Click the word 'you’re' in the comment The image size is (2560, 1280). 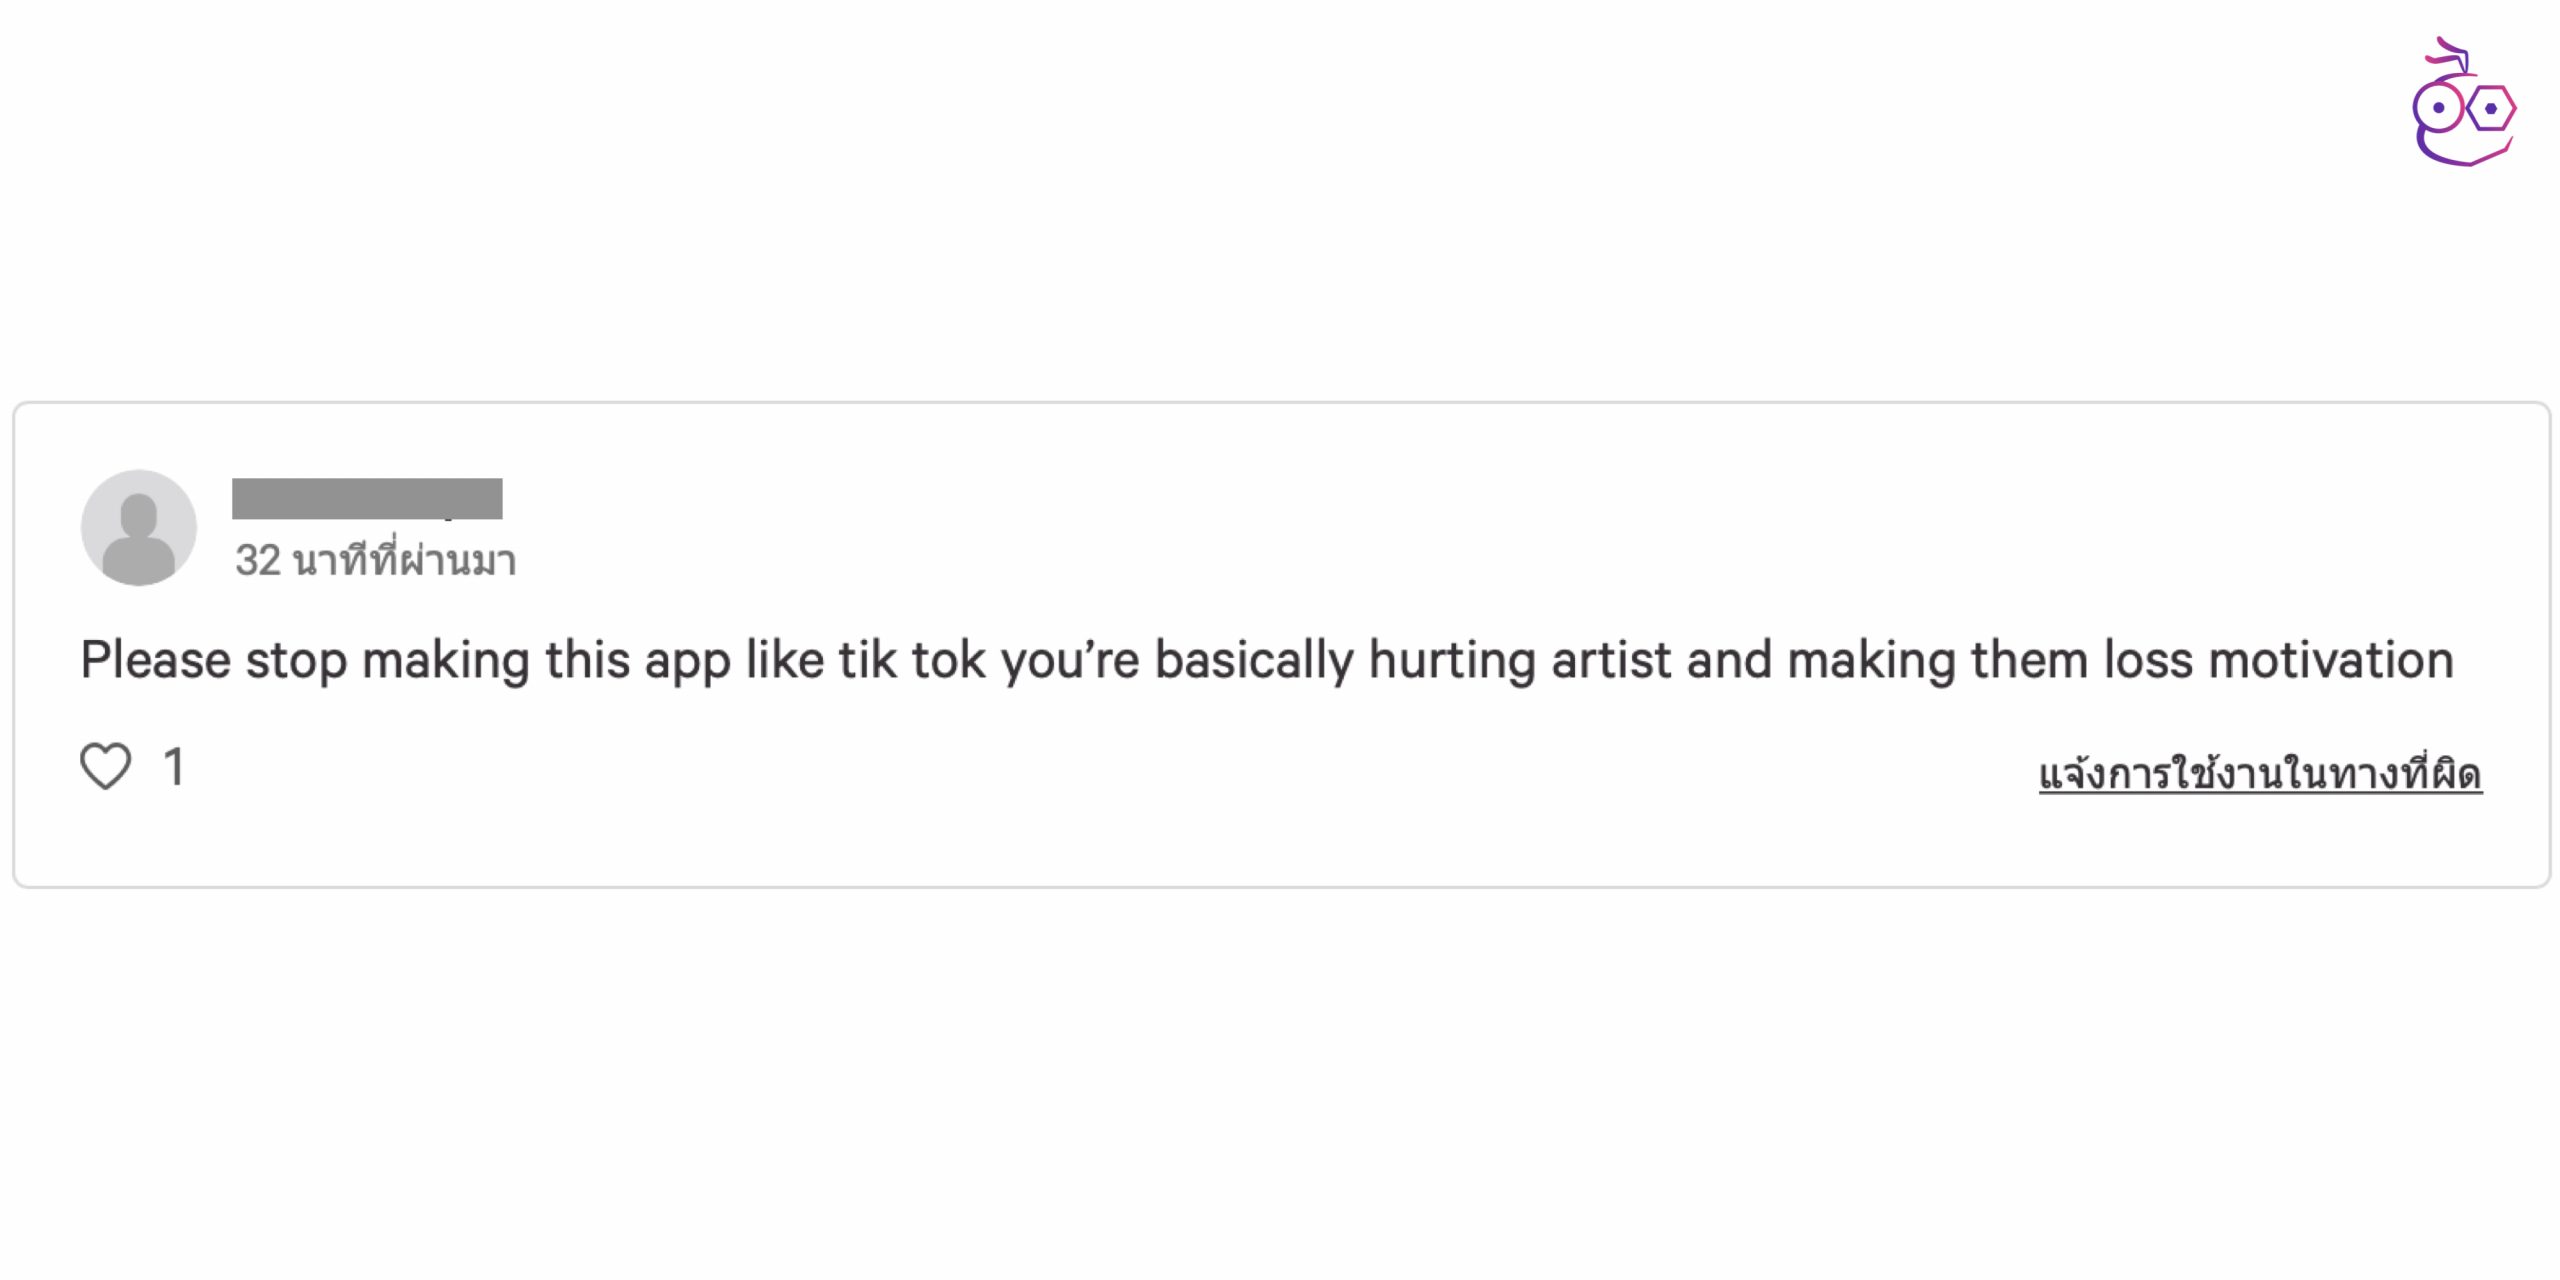coord(1070,661)
